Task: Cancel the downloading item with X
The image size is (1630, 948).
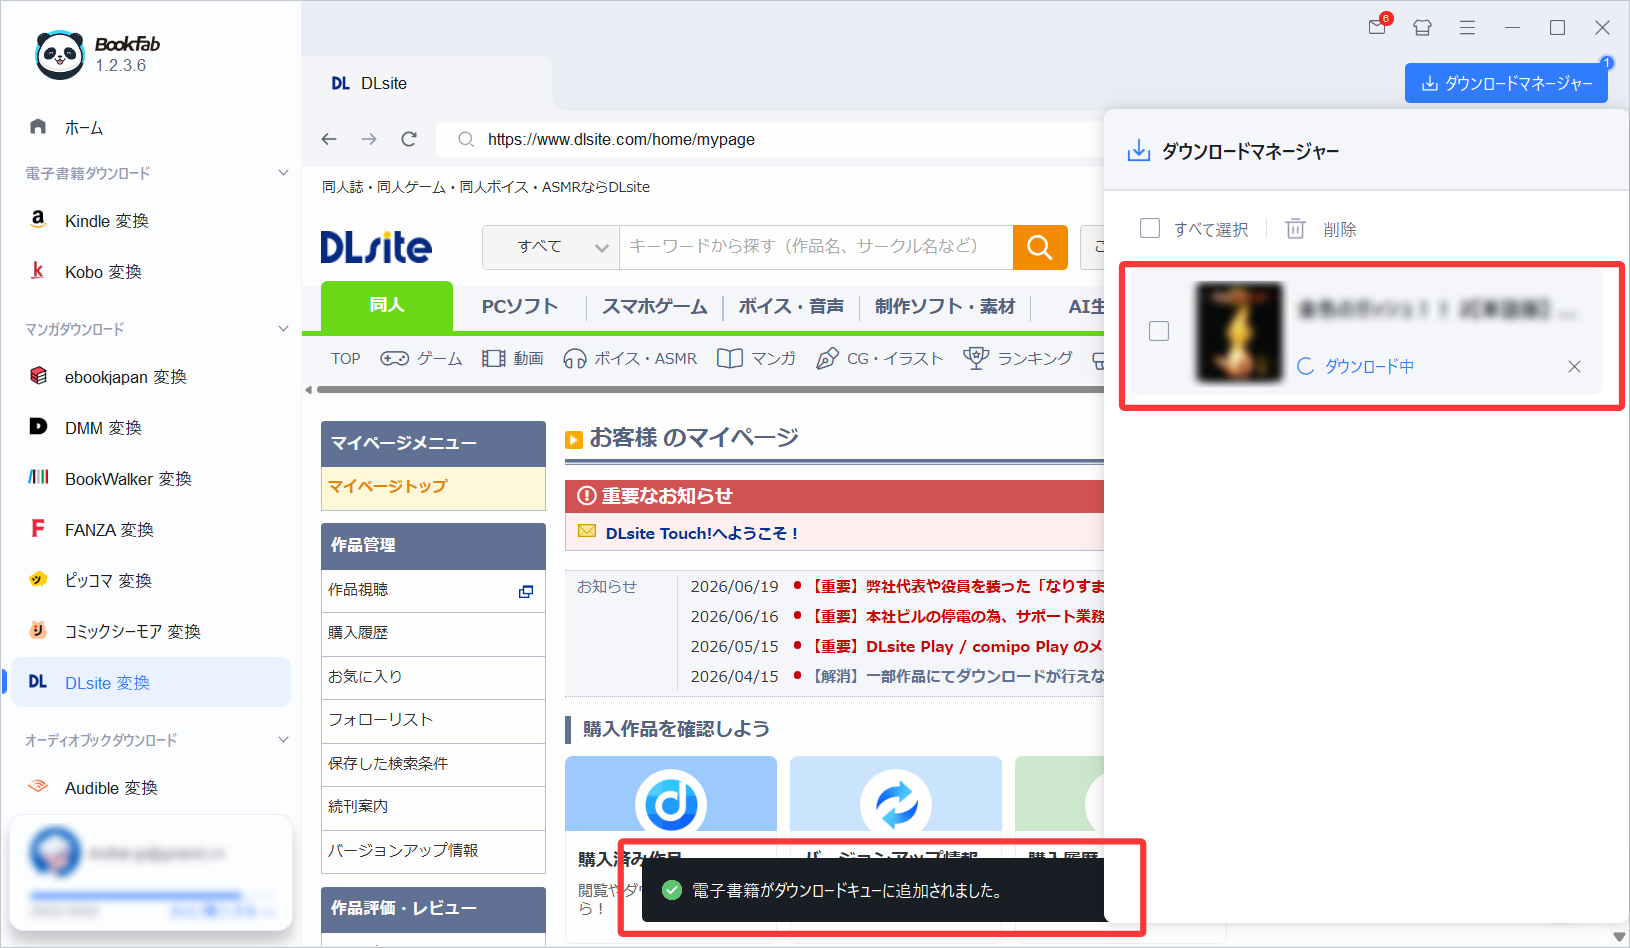Action: pos(1574,367)
